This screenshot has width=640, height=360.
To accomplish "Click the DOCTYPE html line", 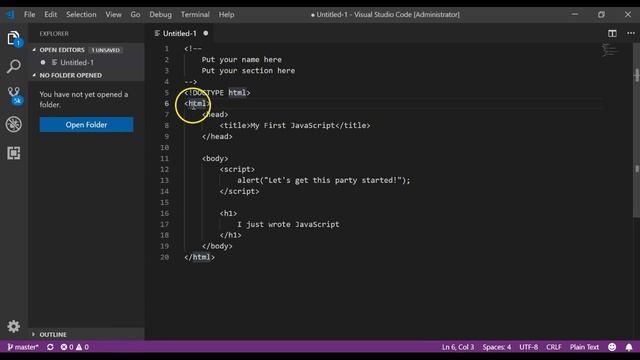I will (x=217, y=93).
